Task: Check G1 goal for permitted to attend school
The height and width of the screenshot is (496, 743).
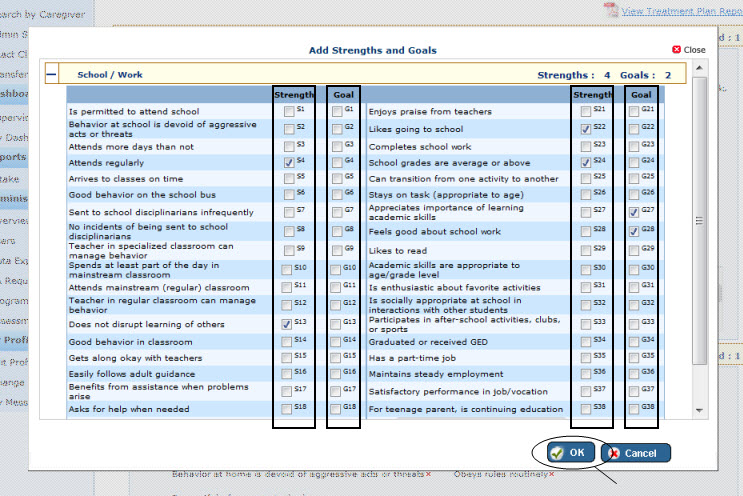Action: pyautogui.click(x=337, y=111)
